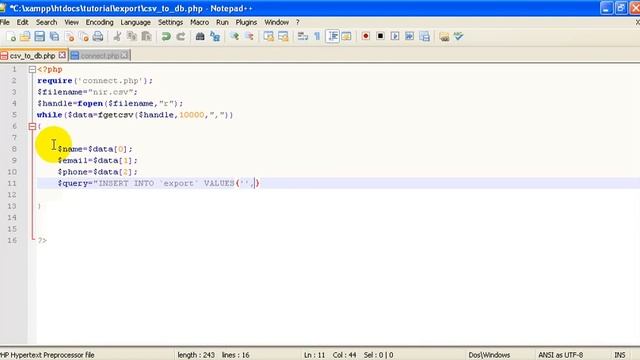Click the $handle=fopen line
The width and height of the screenshot is (640, 360).
110,104
